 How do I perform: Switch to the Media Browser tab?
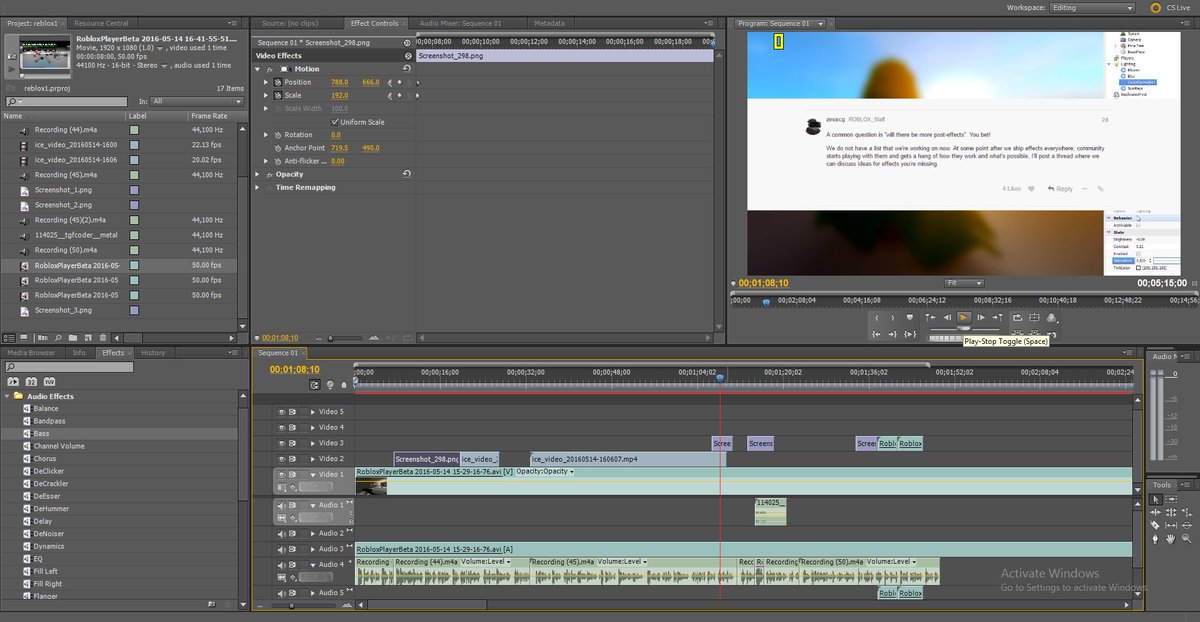tap(31, 353)
